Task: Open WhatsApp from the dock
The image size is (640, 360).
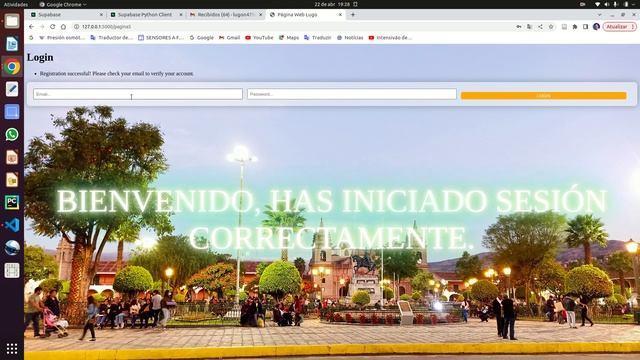Action: click(x=12, y=134)
